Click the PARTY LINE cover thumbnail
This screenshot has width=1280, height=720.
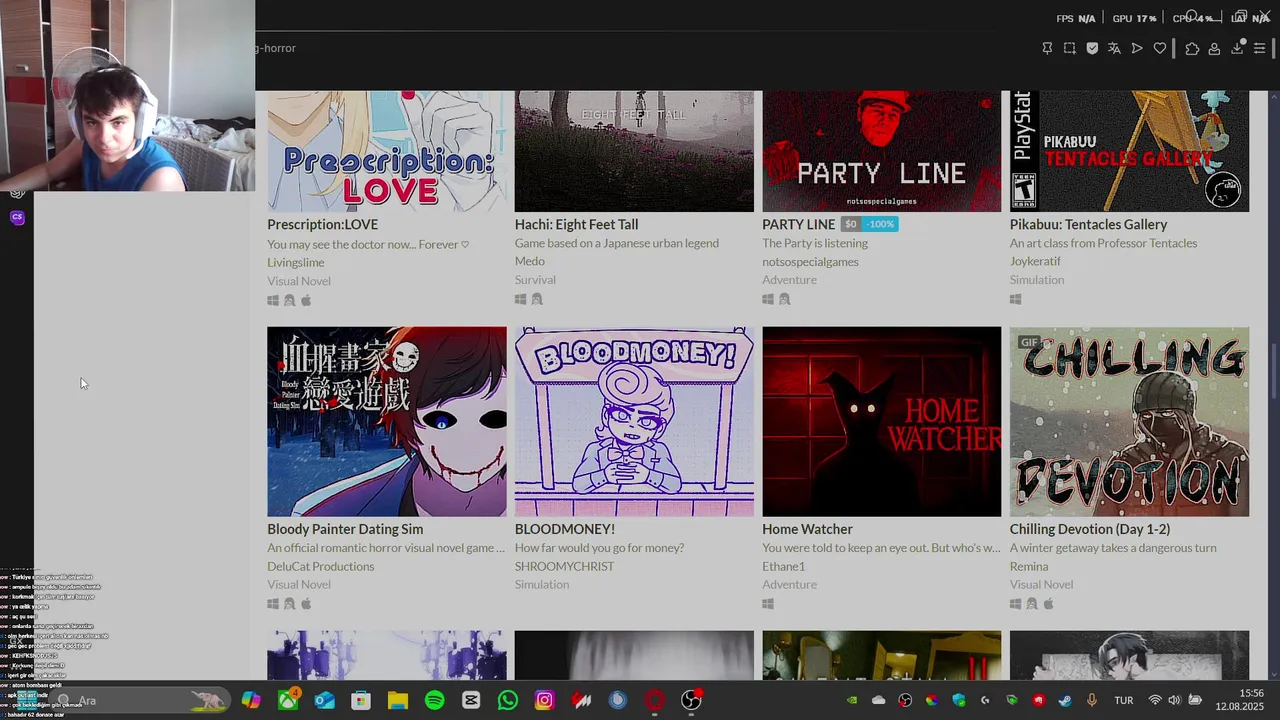(x=881, y=151)
